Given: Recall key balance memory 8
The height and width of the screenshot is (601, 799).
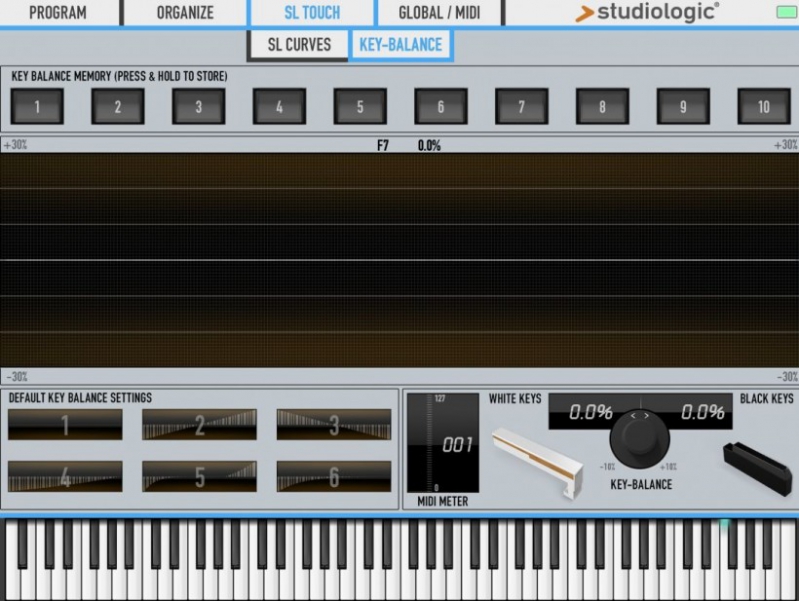Looking at the screenshot, I should tap(602, 107).
